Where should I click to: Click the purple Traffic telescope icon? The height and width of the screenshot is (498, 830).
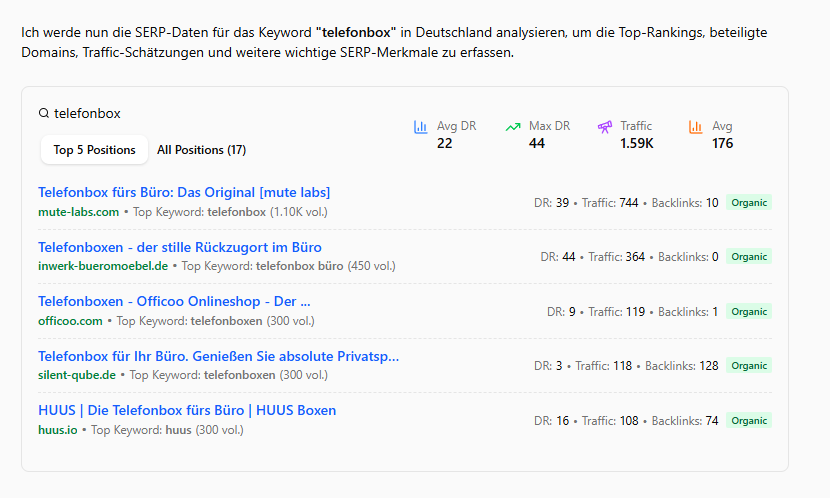(x=605, y=127)
